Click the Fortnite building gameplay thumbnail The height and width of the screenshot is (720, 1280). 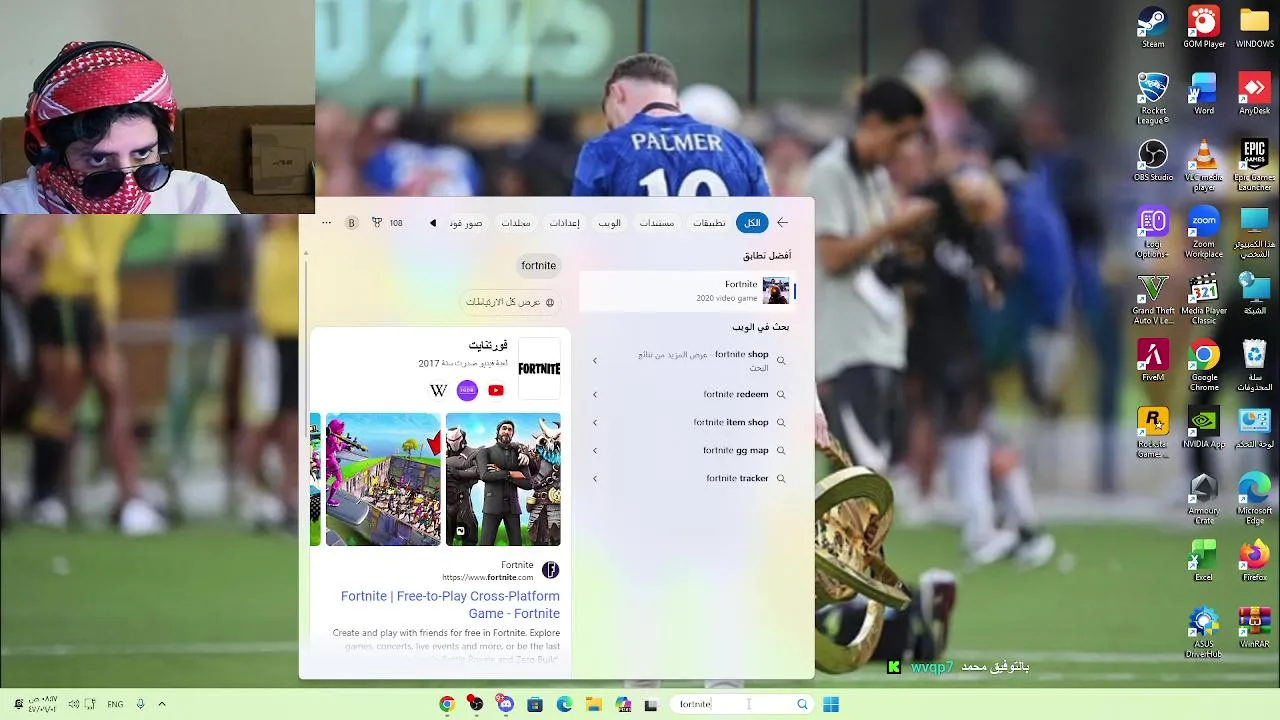(383, 479)
